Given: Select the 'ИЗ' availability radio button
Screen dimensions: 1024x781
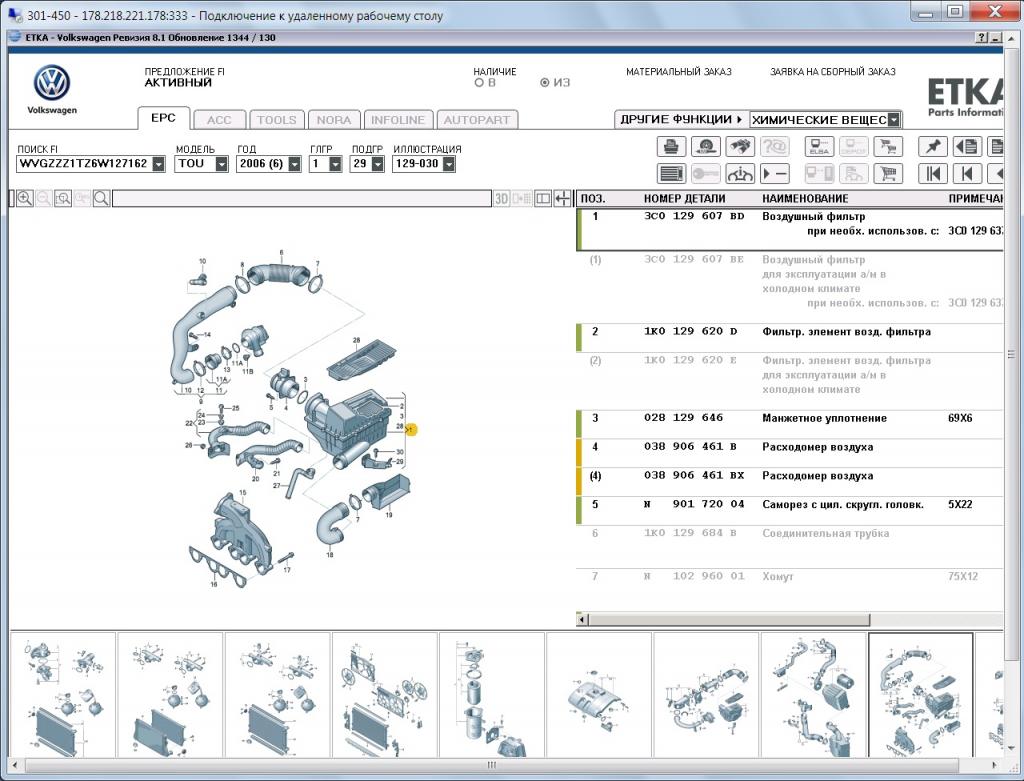Looking at the screenshot, I should (545, 83).
